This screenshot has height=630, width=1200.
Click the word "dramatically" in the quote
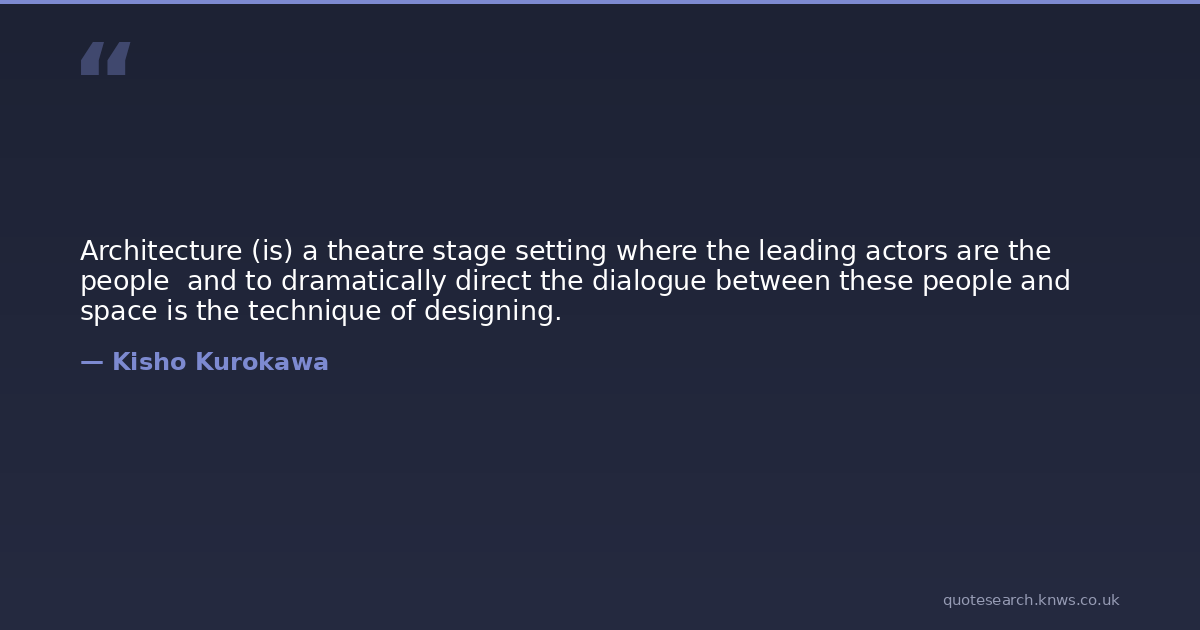(363, 282)
